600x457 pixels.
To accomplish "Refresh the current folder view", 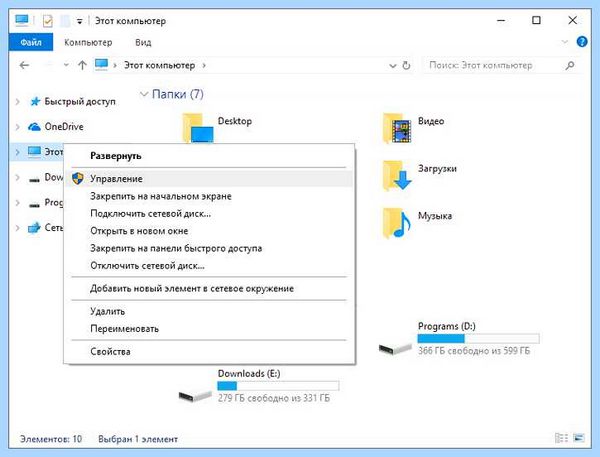I will pos(406,65).
